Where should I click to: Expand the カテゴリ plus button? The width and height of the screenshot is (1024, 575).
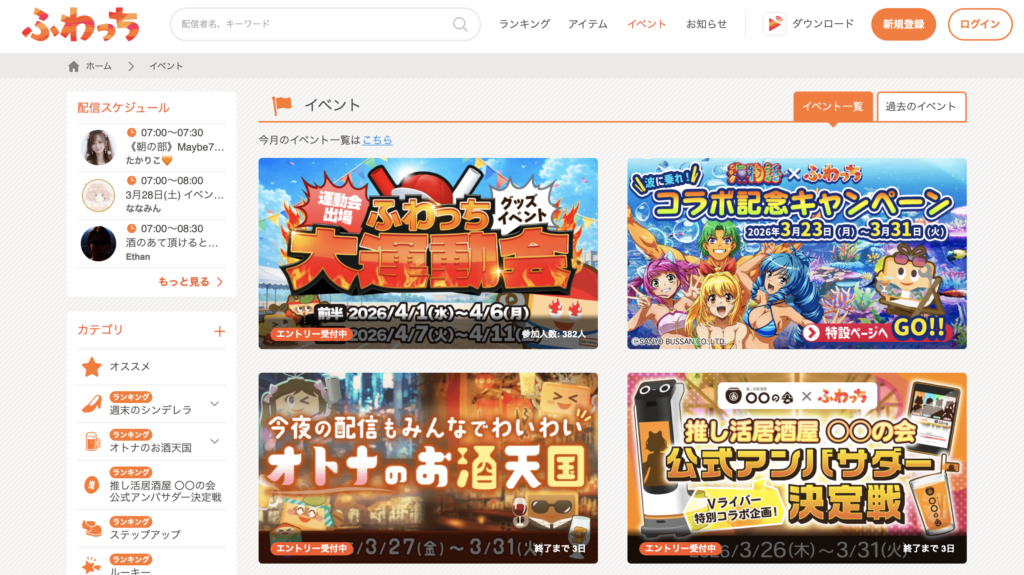coord(219,331)
